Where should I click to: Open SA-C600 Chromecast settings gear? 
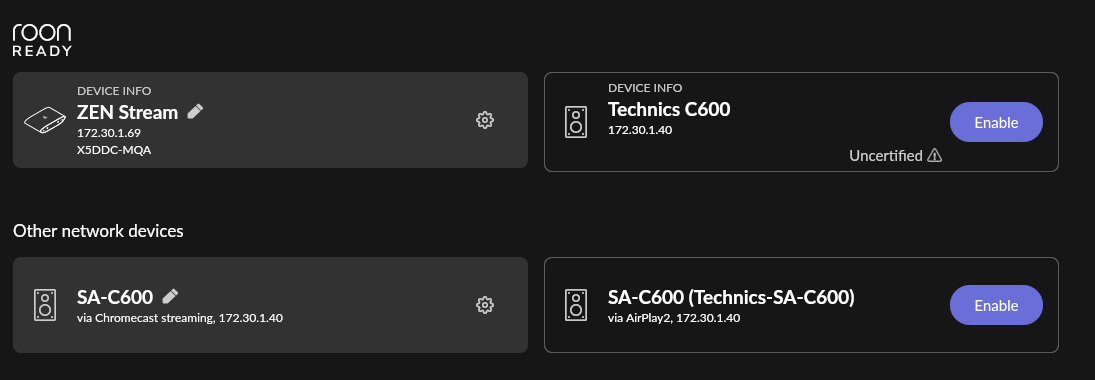click(485, 305)
